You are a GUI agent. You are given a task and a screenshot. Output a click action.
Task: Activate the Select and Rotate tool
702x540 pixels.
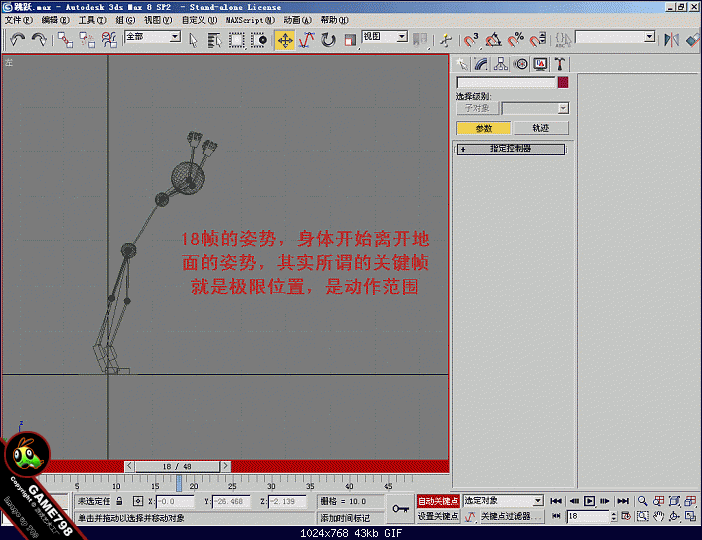pyautogui.click(x=328, y=40)
